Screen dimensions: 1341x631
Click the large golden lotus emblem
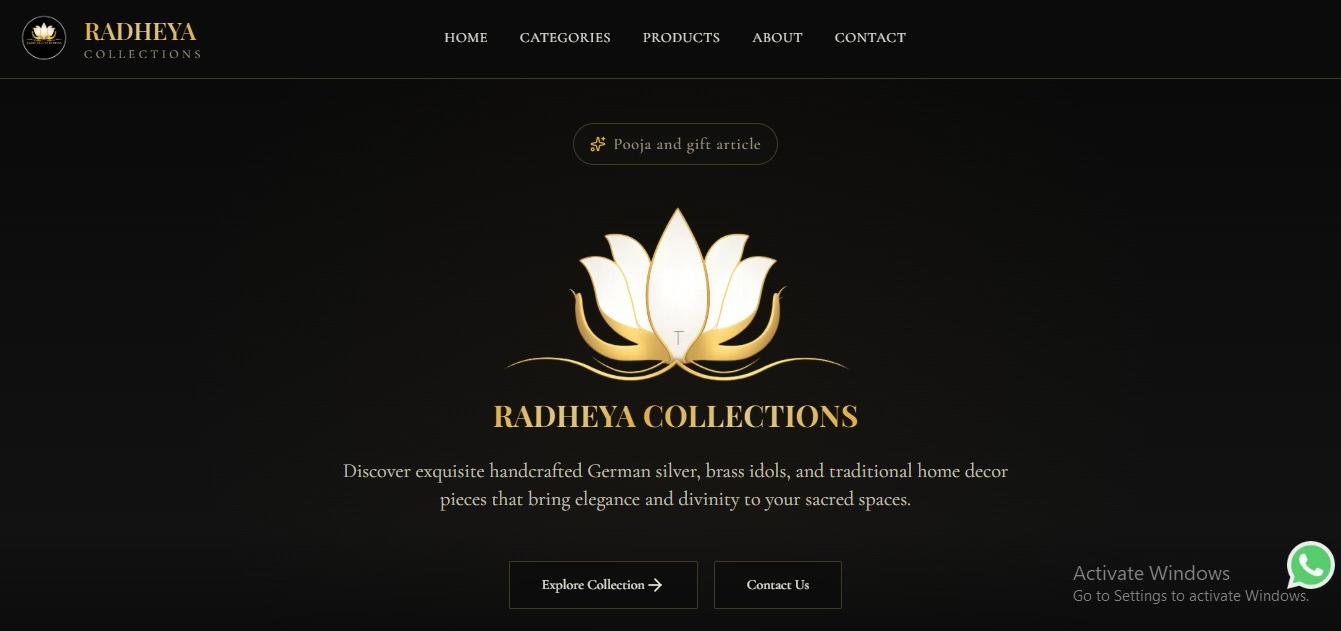click(677, 294)
